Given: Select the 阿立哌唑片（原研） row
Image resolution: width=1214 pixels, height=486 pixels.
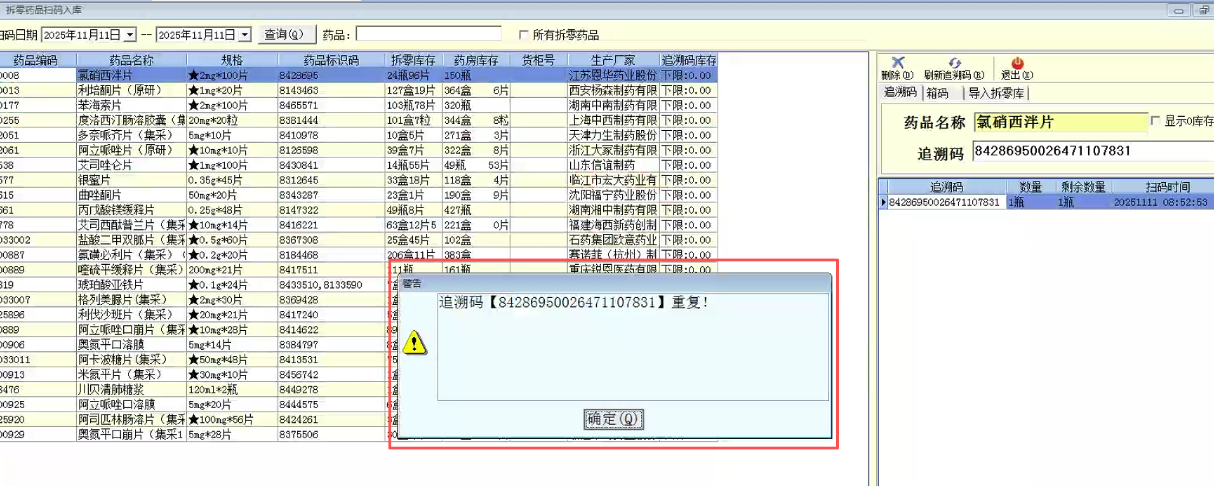Looking at the screenshot, I should click(359, 150).
